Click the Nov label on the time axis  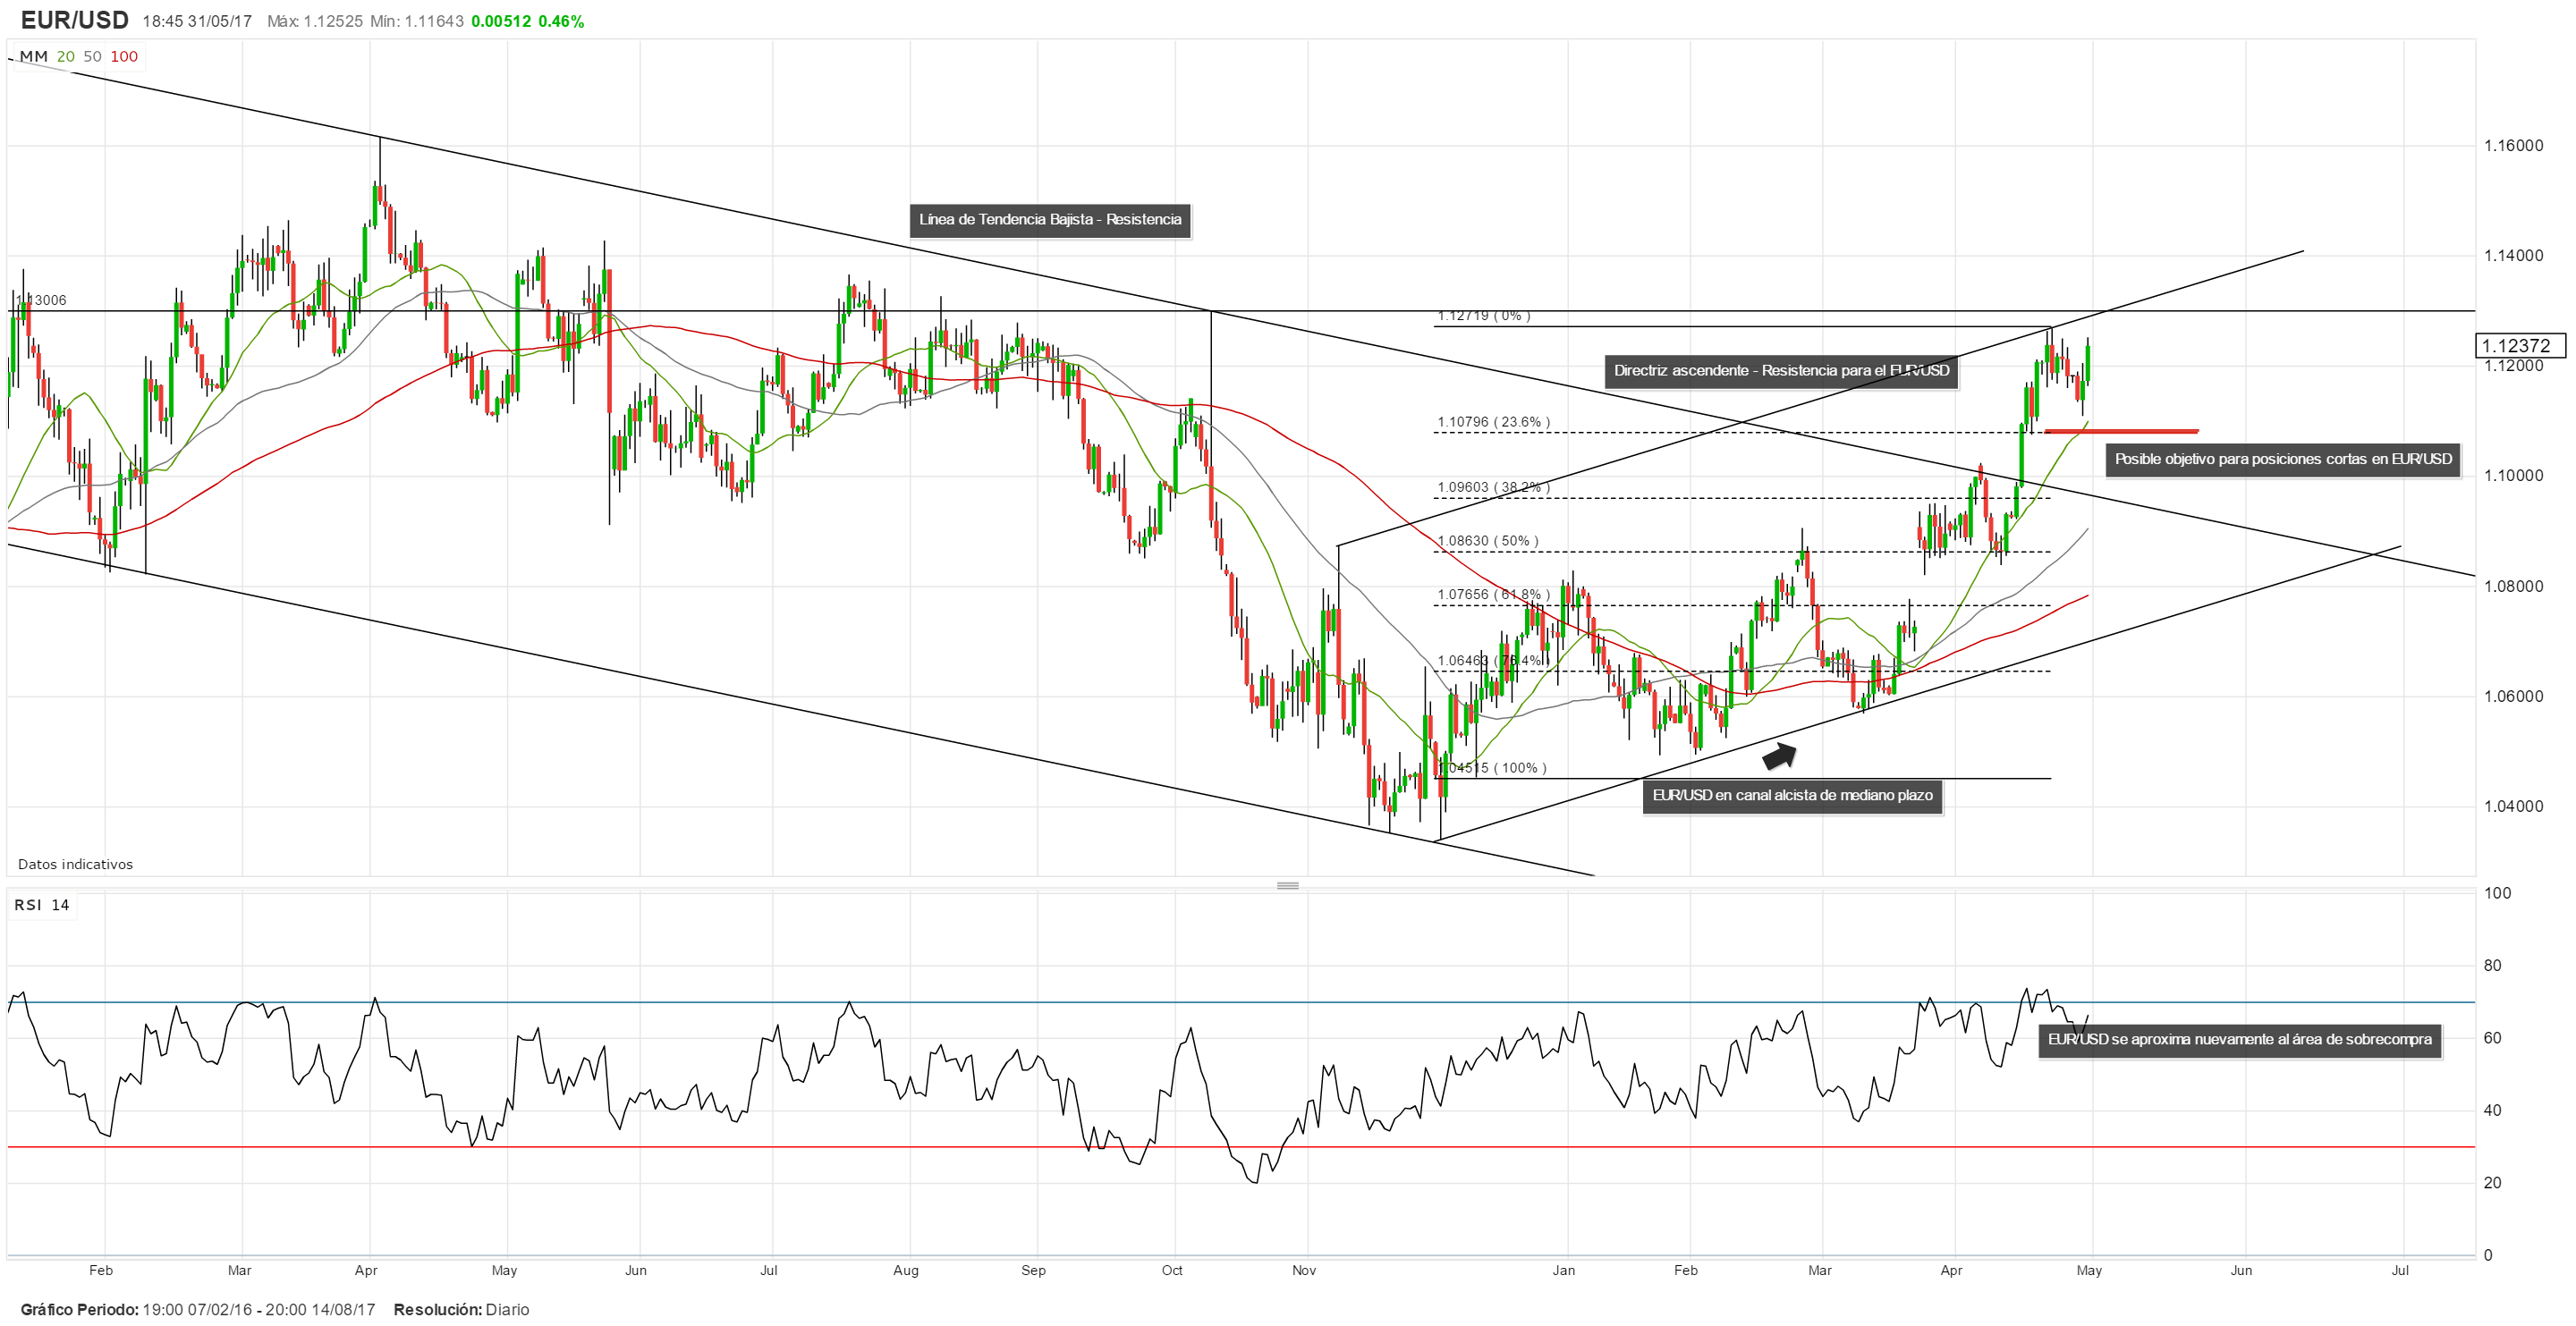(1303, 1270)
